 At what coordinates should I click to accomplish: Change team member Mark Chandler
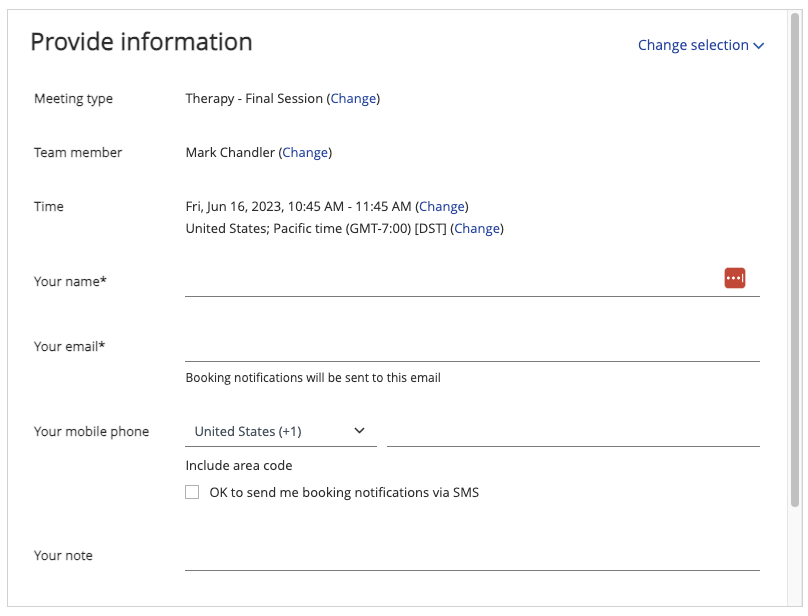click(305, 153)
